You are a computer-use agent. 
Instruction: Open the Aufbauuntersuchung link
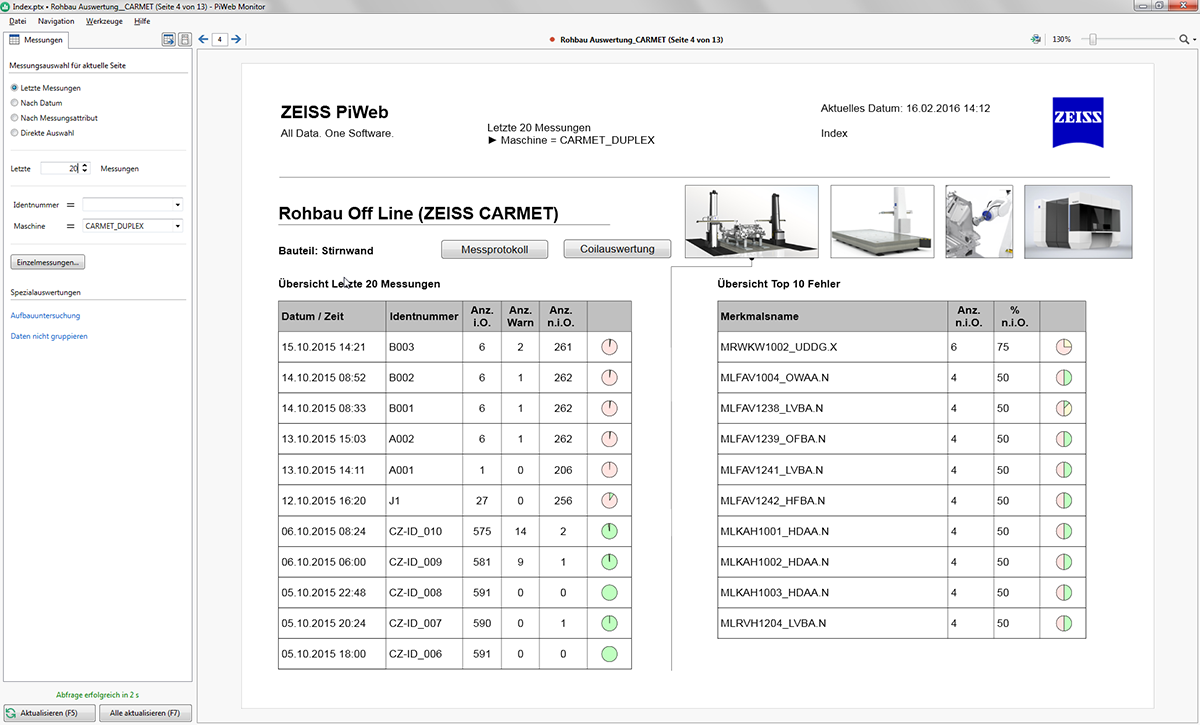(x=45, y=316)
